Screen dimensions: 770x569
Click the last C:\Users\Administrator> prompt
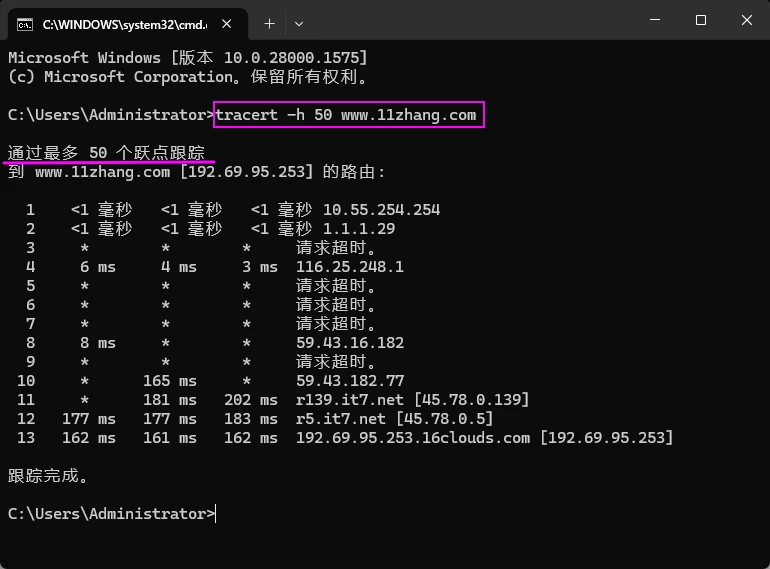(111, 514)
